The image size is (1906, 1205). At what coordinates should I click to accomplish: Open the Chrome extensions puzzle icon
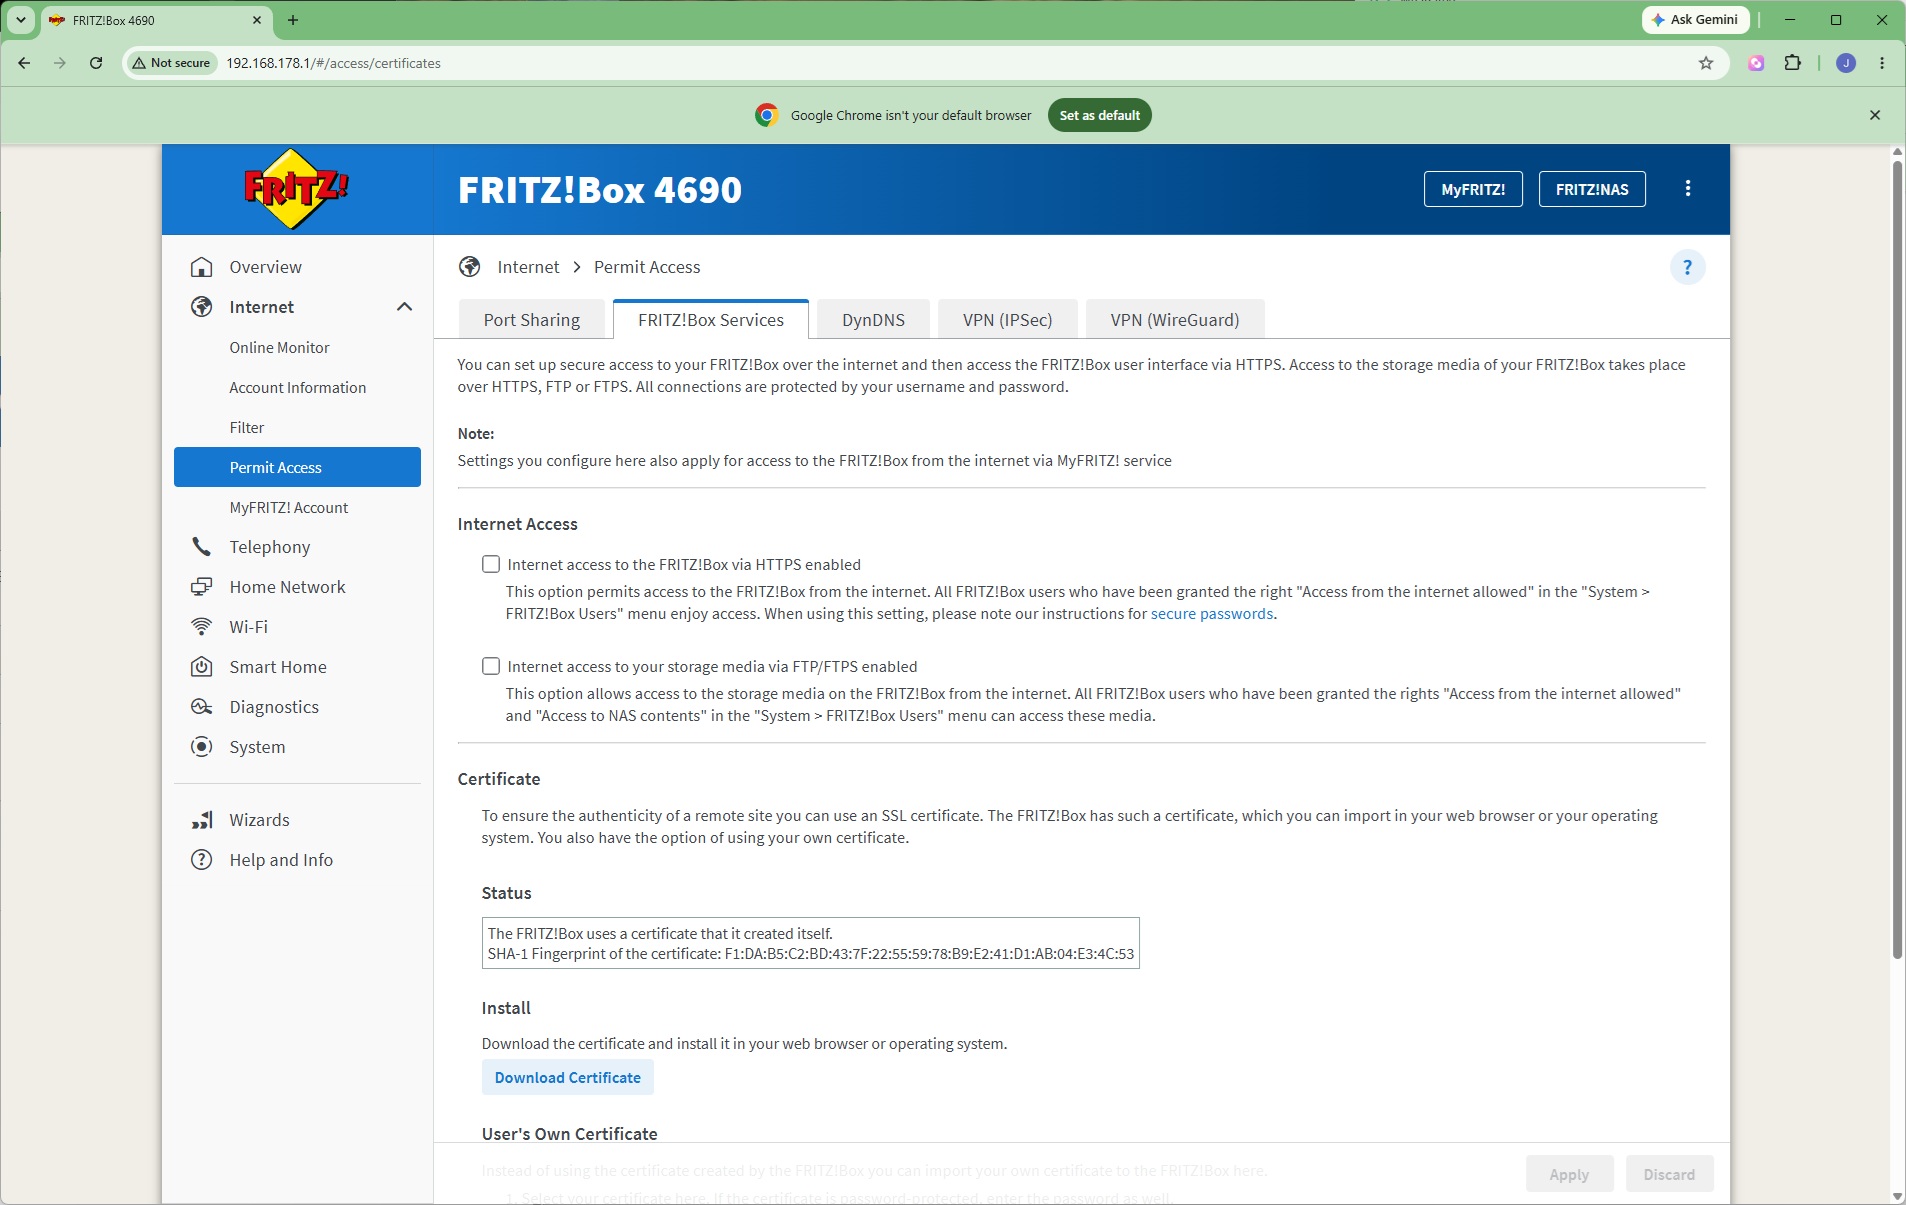click(x=1793, y=63)
